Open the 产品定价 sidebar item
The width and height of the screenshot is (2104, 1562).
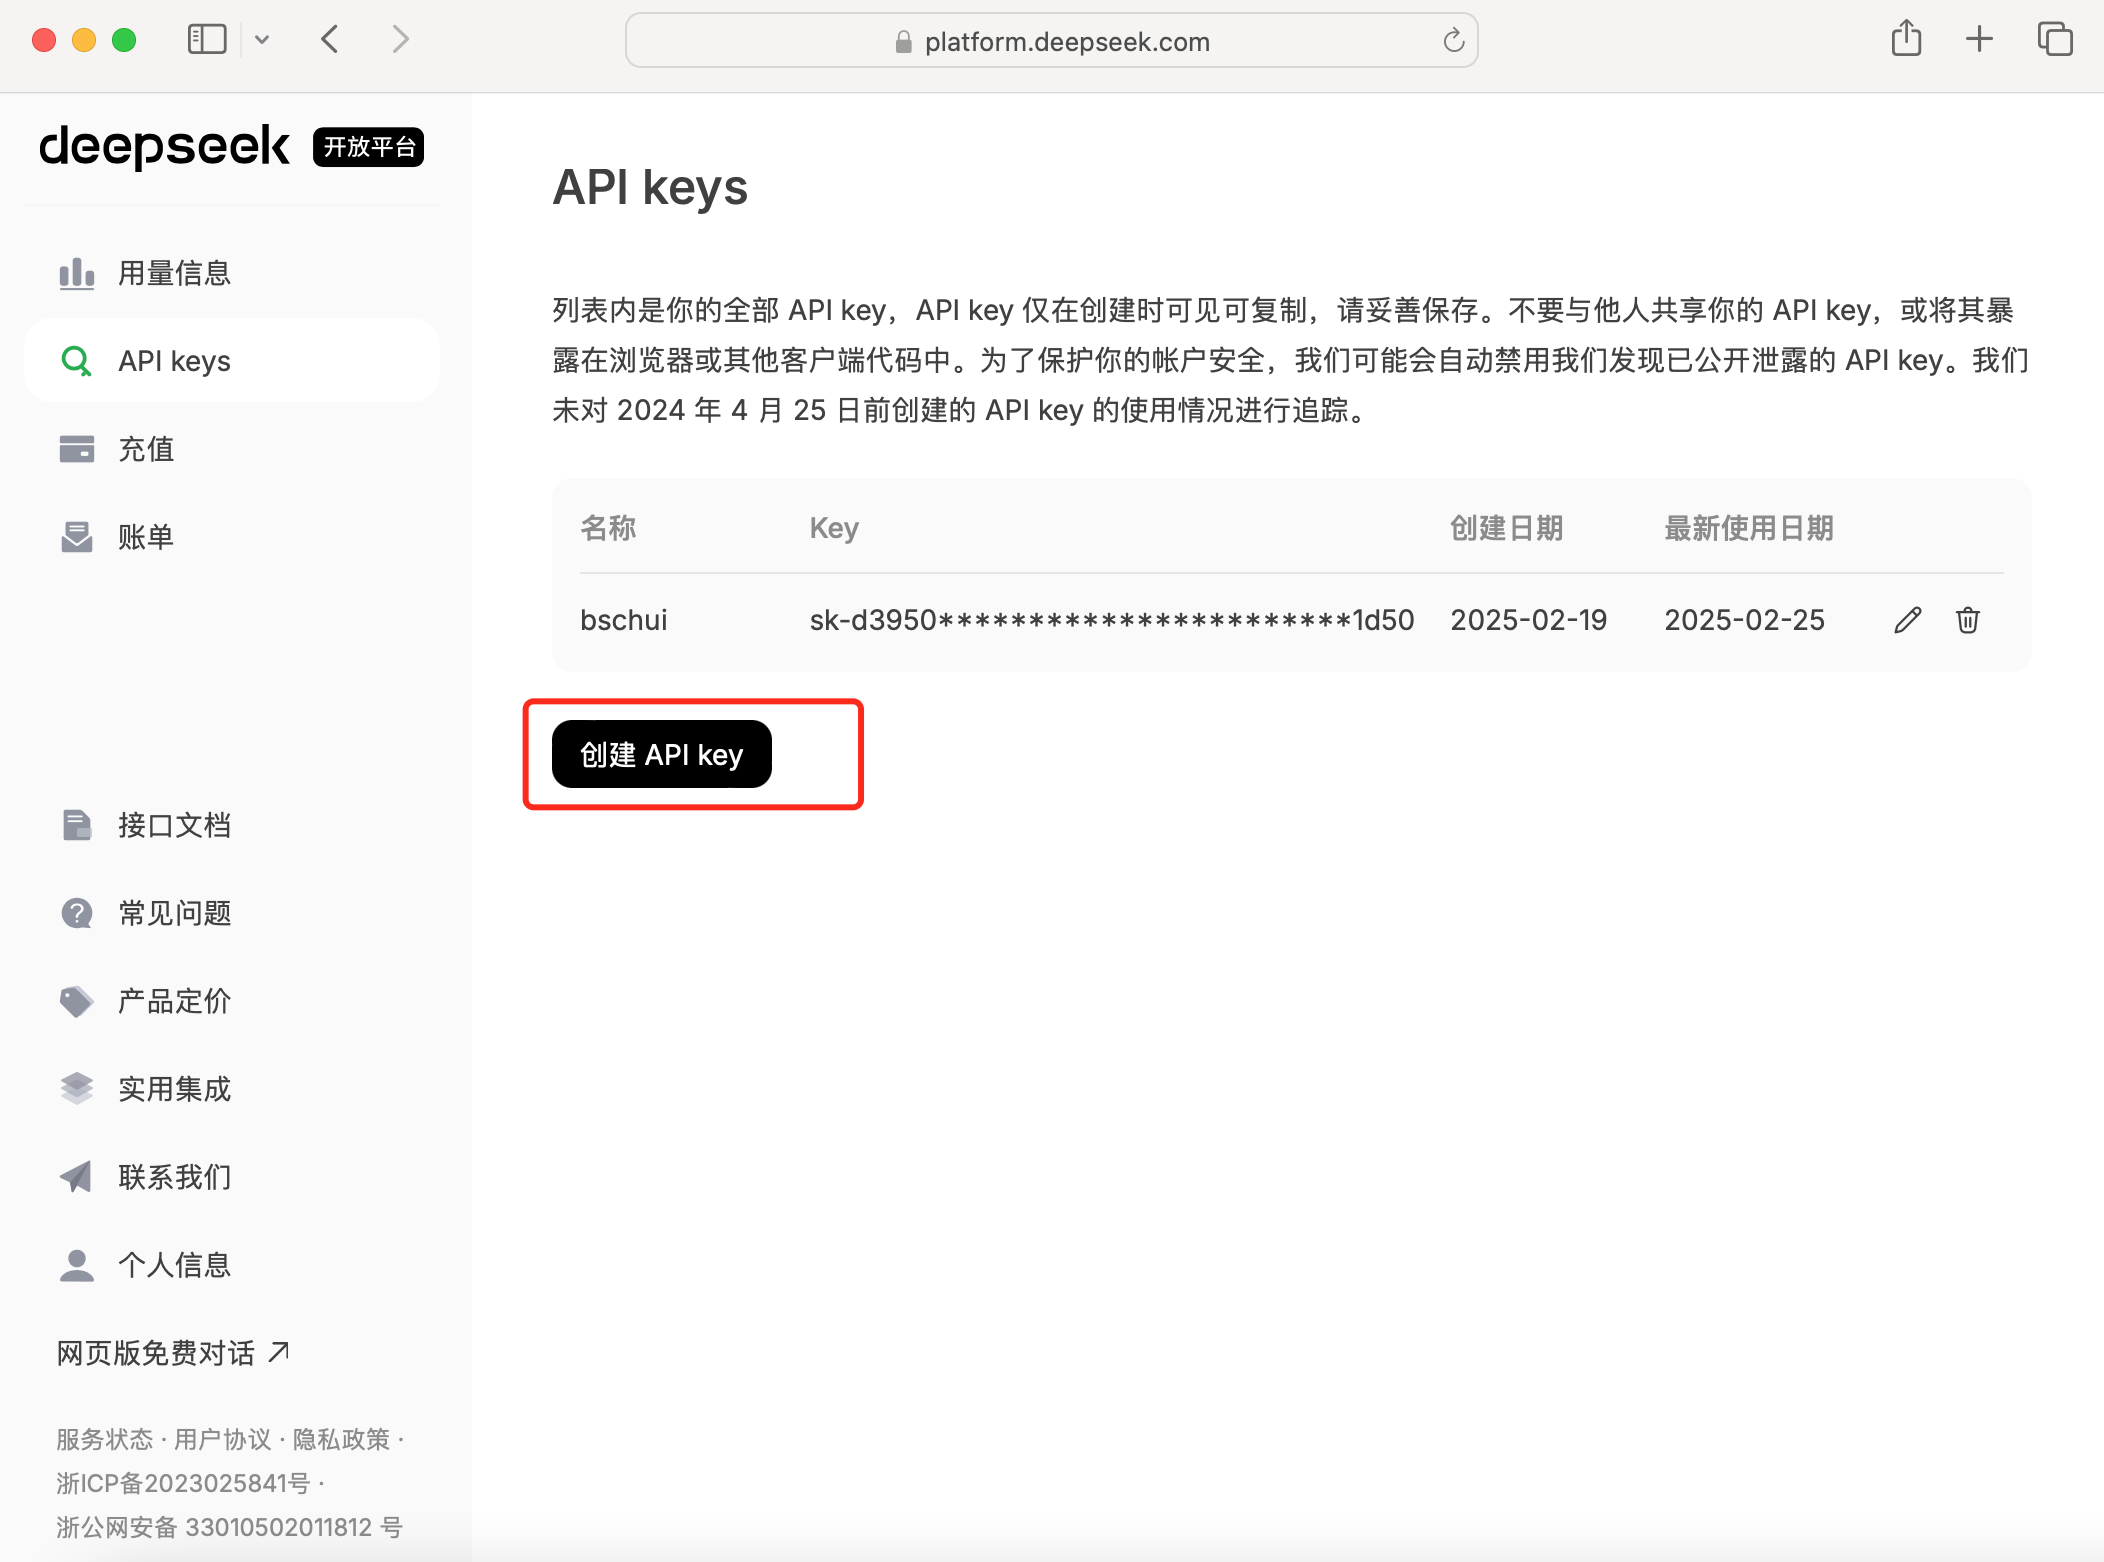click(x=232, y=1001)
